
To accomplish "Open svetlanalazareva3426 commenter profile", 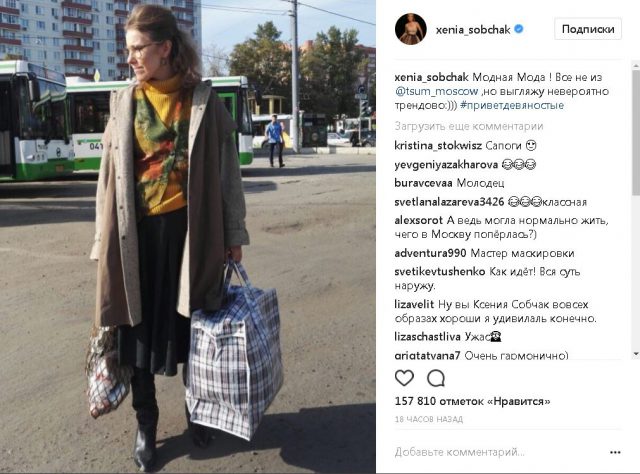I will pos(449,202).
